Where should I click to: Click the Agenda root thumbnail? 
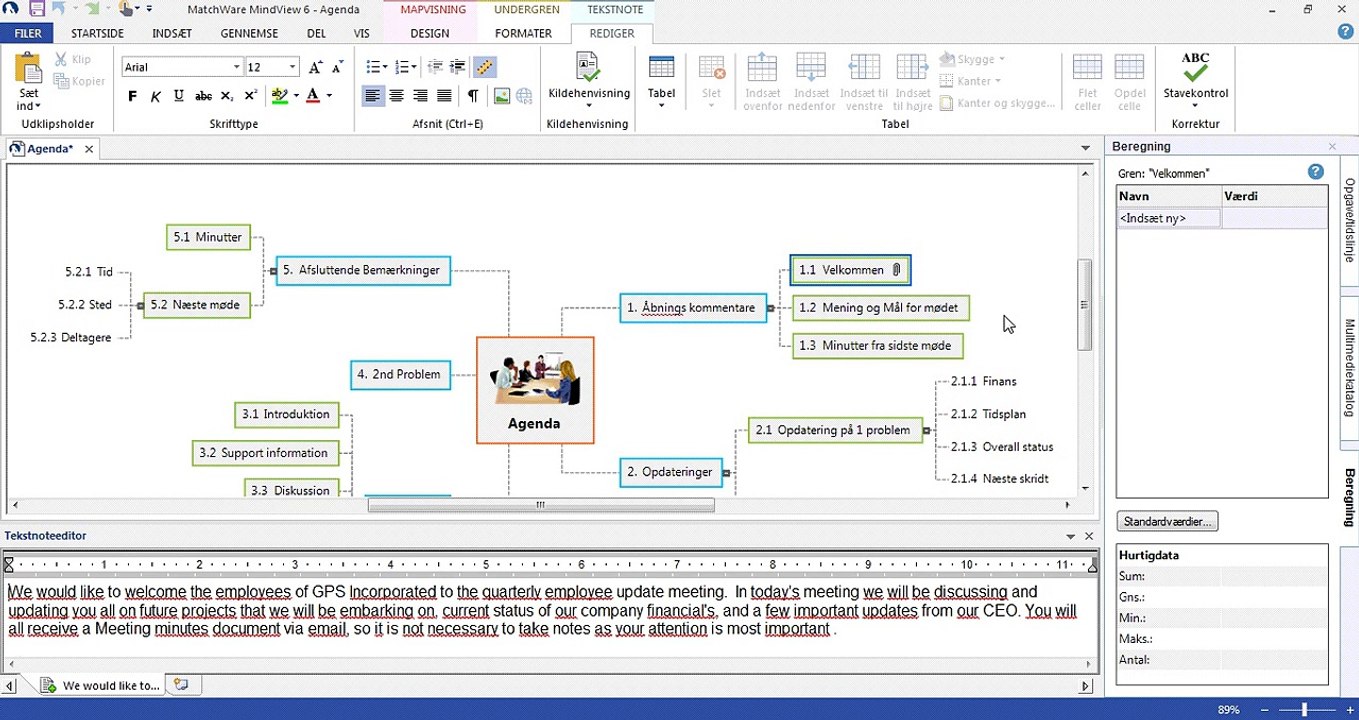[x=535, y=379]
